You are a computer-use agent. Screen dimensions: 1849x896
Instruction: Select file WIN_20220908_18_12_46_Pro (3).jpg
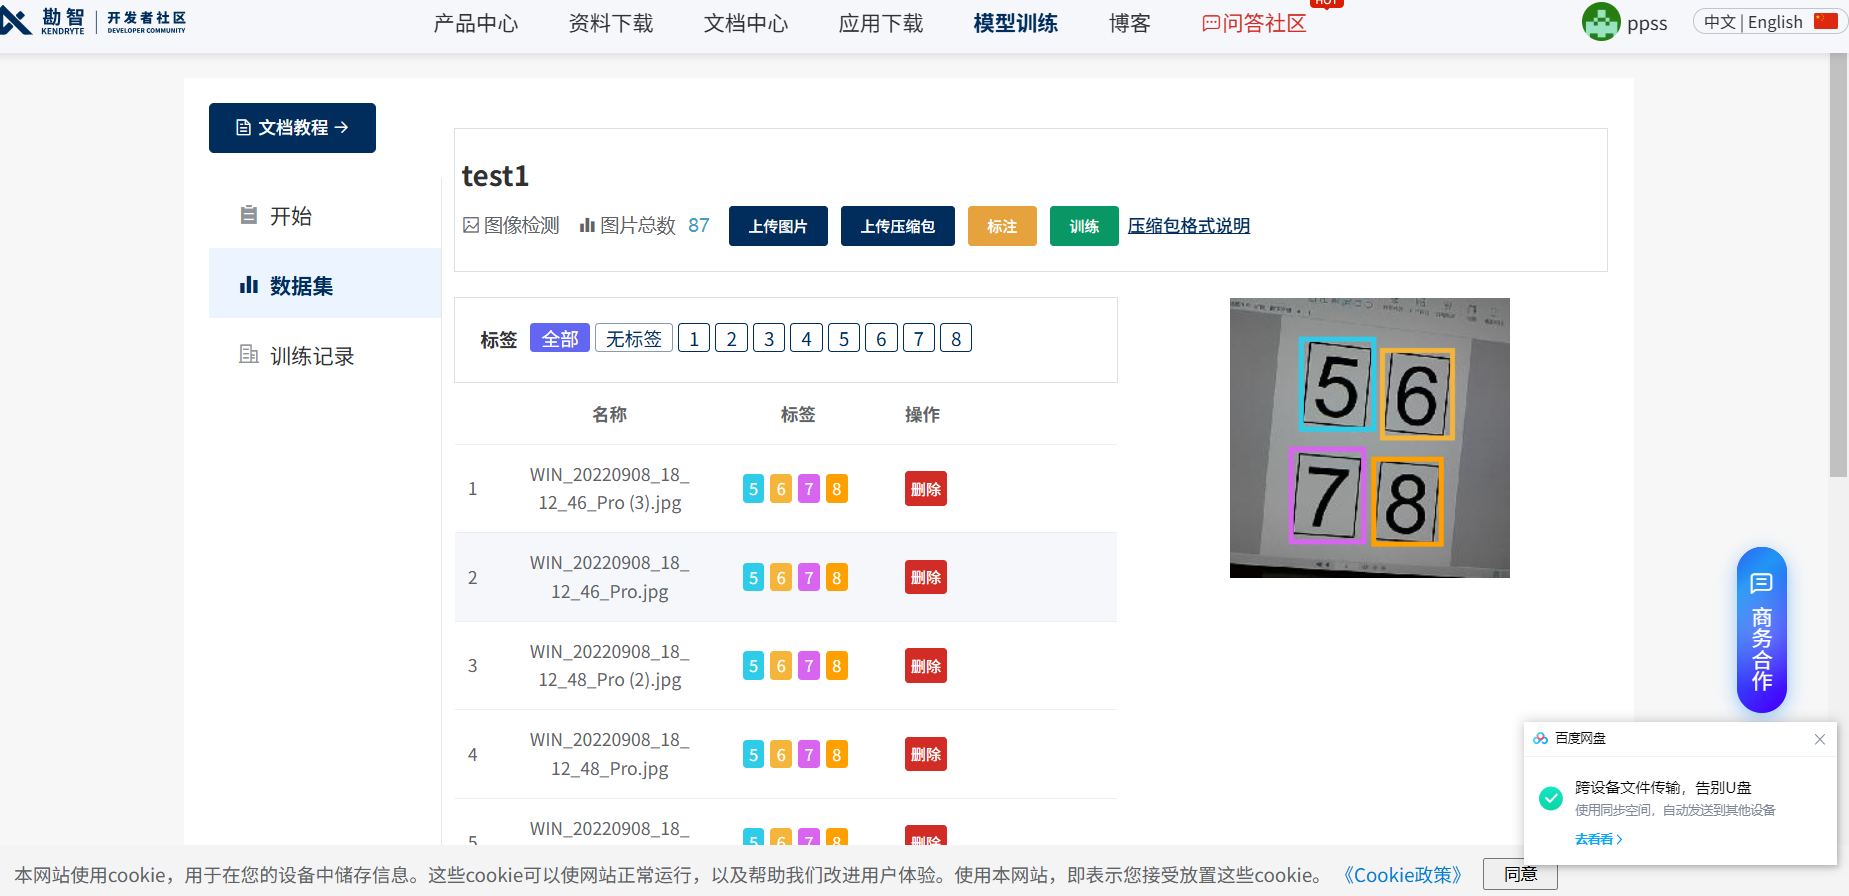(x=610, y=489)
